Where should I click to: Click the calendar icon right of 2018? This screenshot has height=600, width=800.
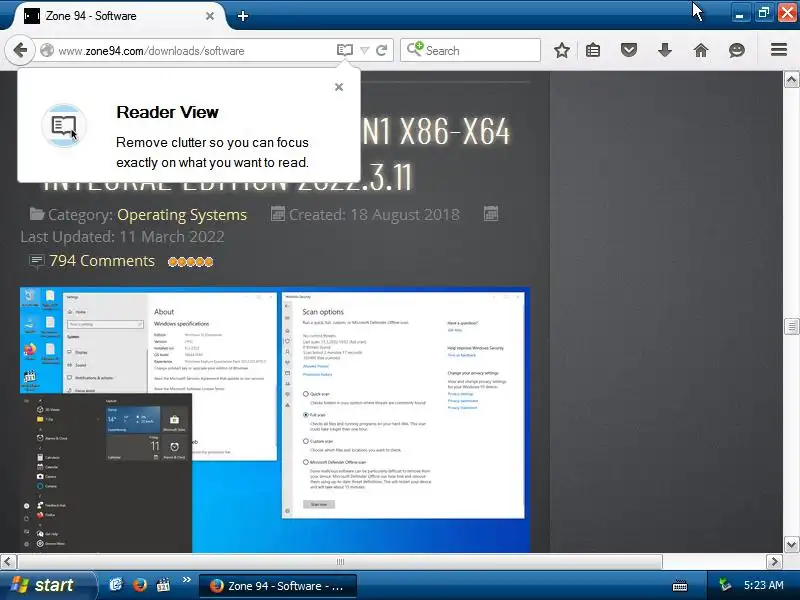click(x=491, y=213)
